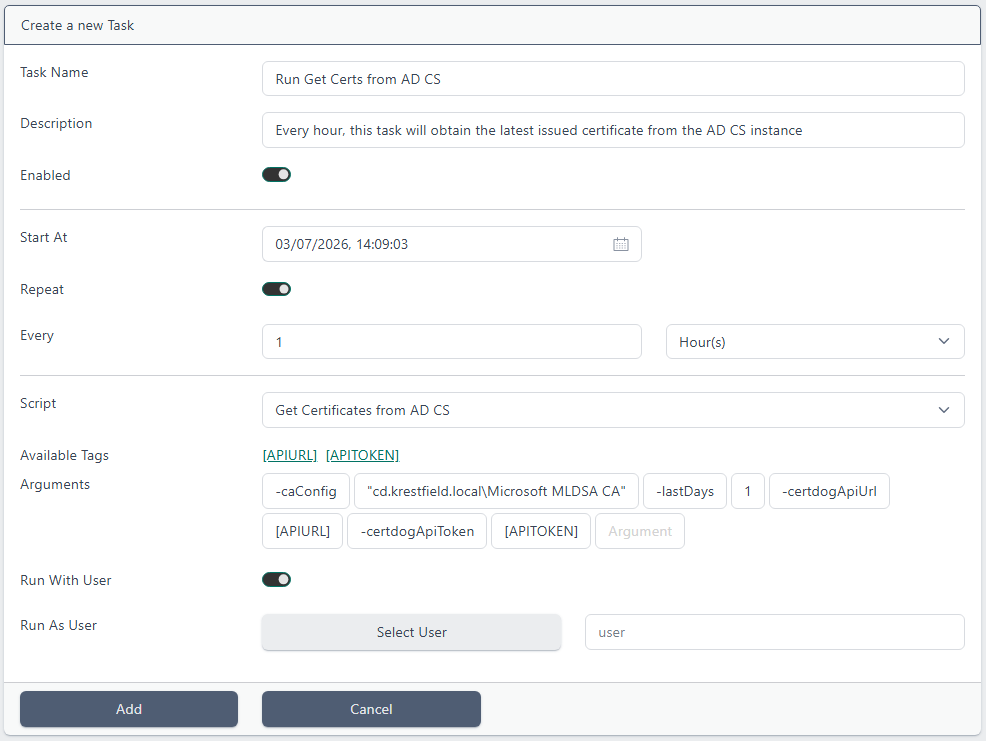Open the Select User button
986x741 pixels.
(x=411, y=632)
